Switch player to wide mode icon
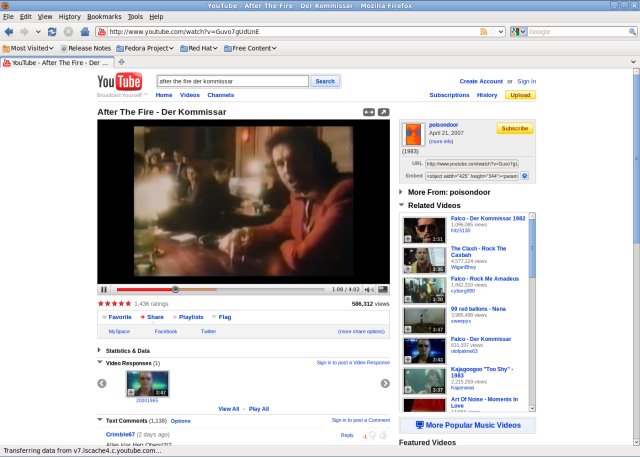The width and height of the screenshot is (640, 457). click(369, 112)
